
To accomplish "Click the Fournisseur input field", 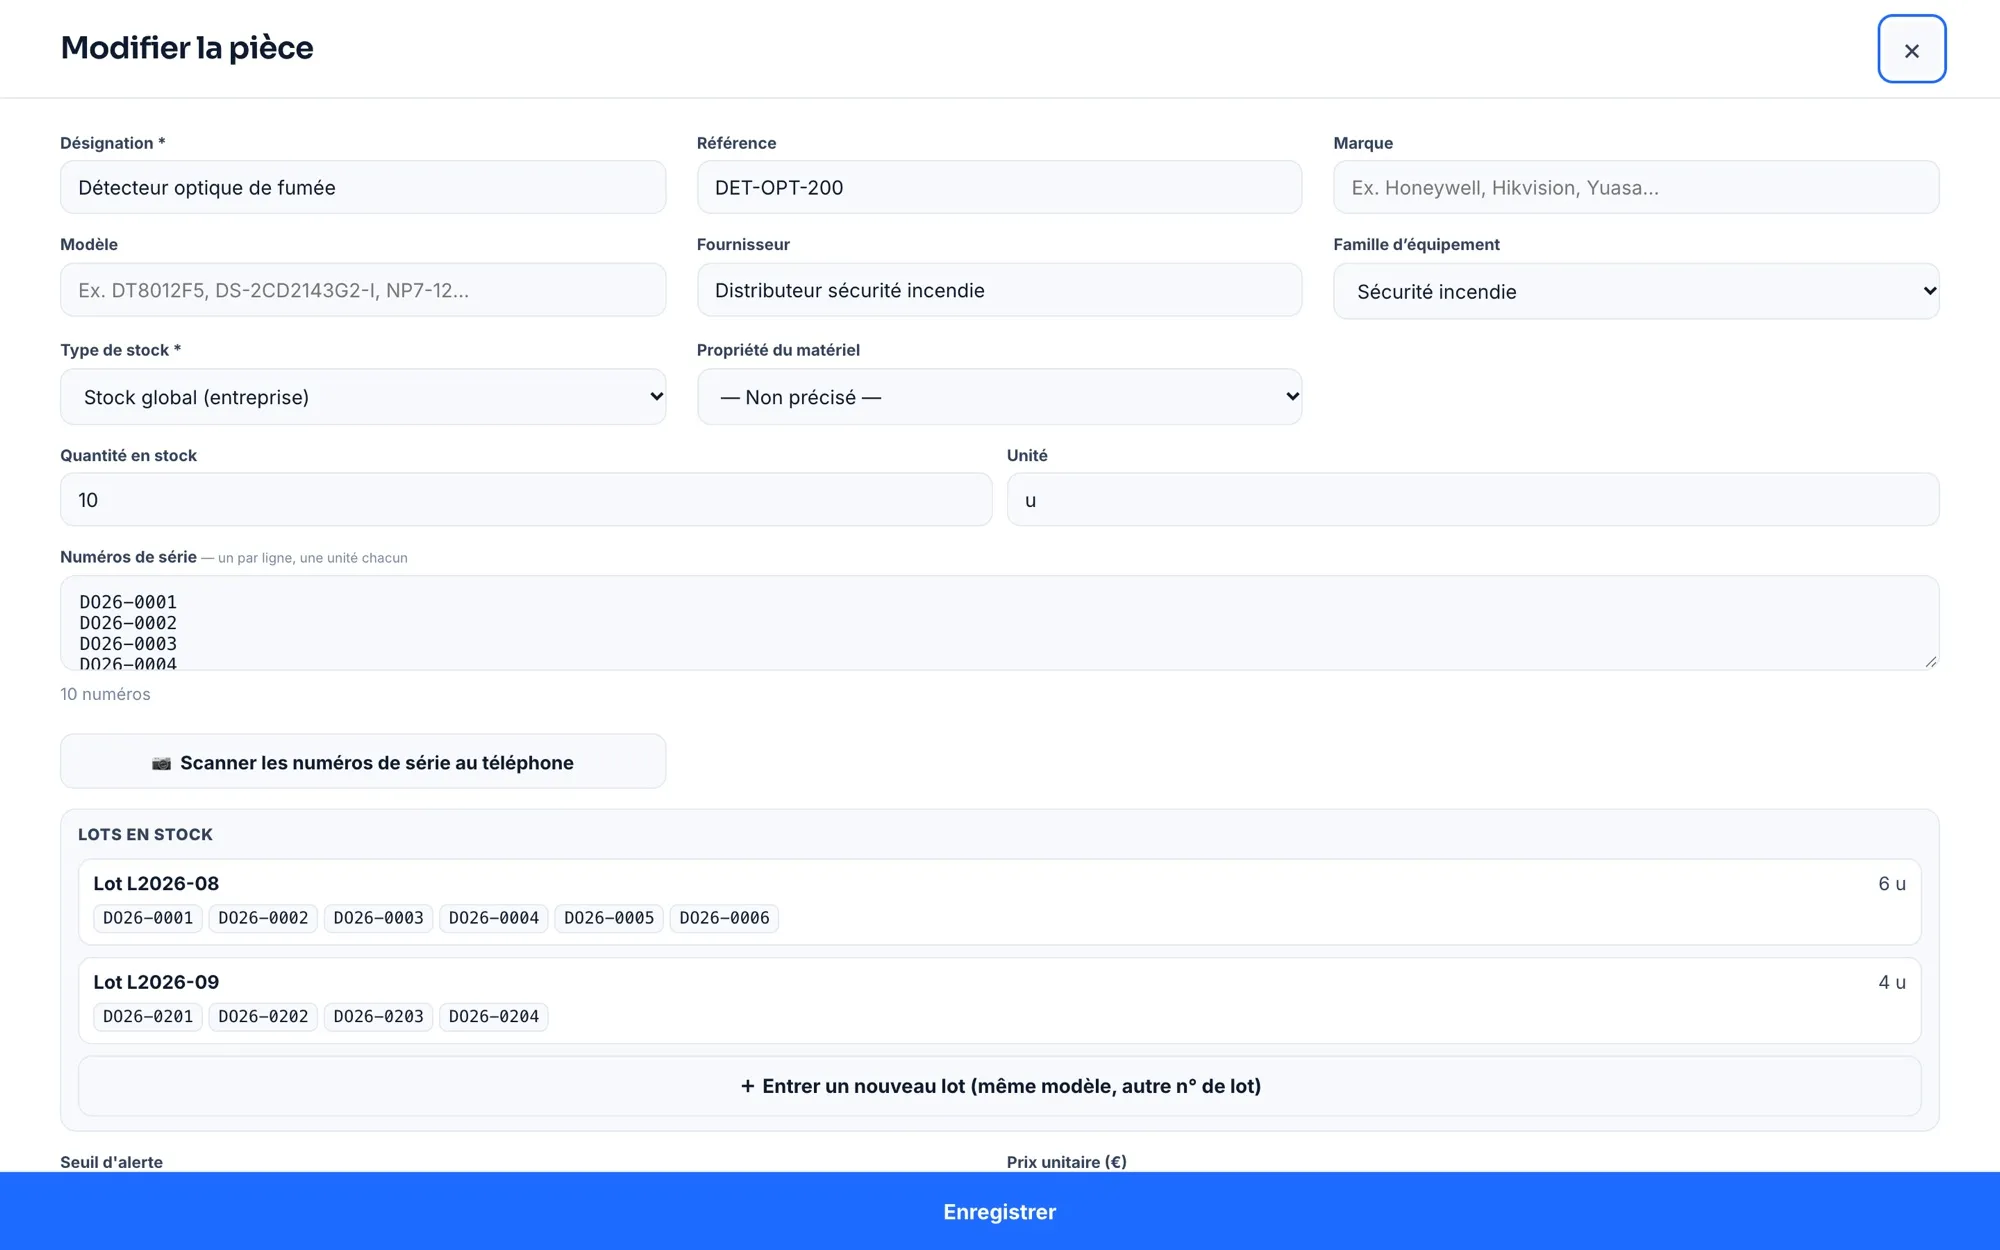I will pyautogui.click(x=999, y=290).
